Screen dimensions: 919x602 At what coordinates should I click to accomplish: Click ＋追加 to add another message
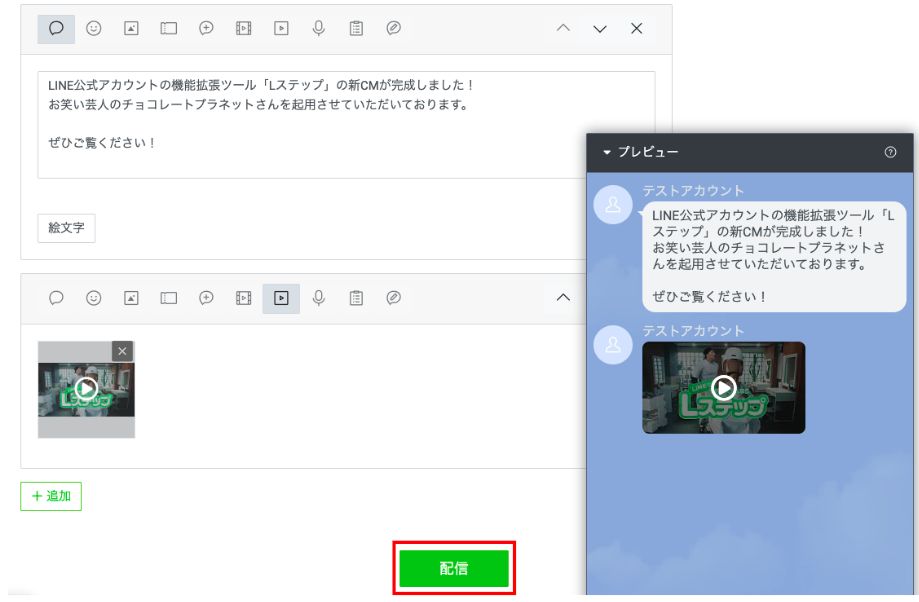click(x=50, y=496)
